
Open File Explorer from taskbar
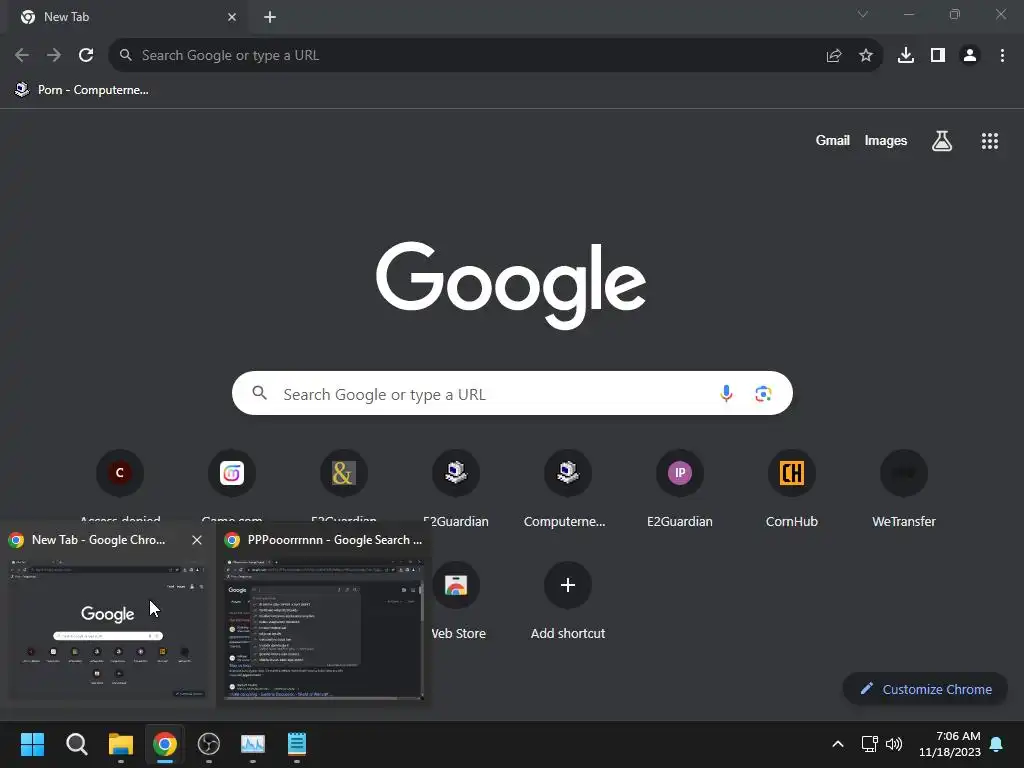[x=121, y=744]
